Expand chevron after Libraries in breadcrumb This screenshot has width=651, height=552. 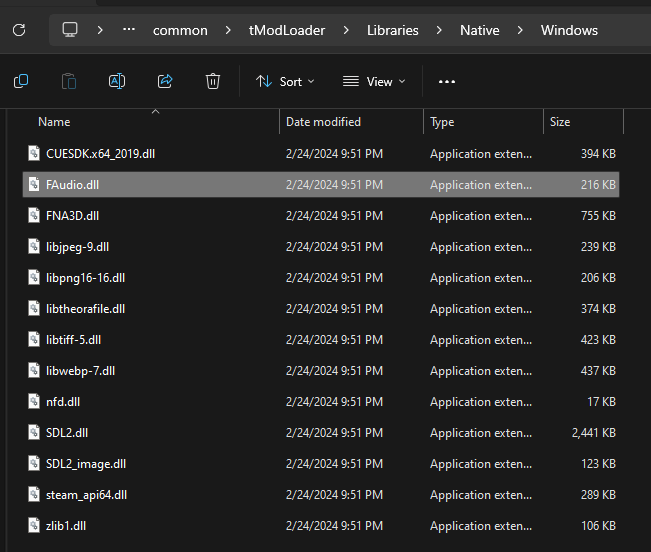439,30
